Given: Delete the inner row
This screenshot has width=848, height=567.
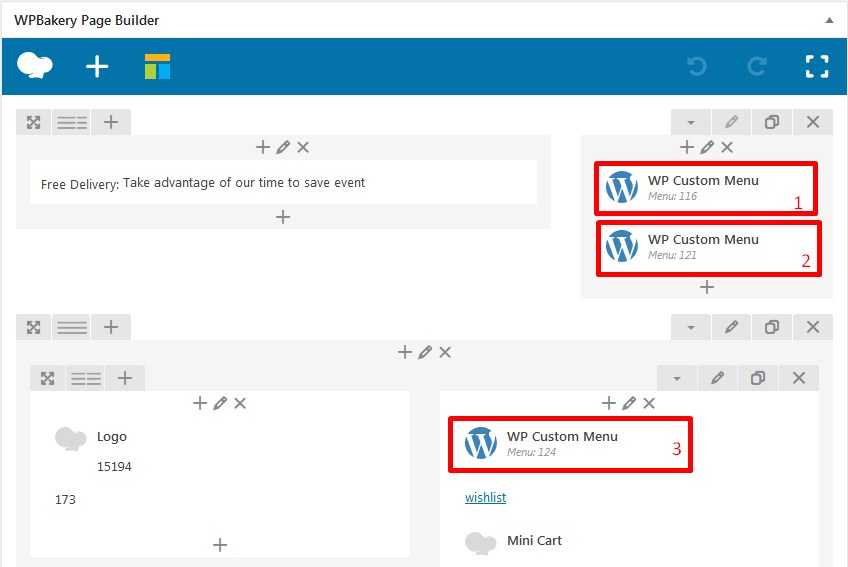Looking at the screenshot, I should pos(799,378).
